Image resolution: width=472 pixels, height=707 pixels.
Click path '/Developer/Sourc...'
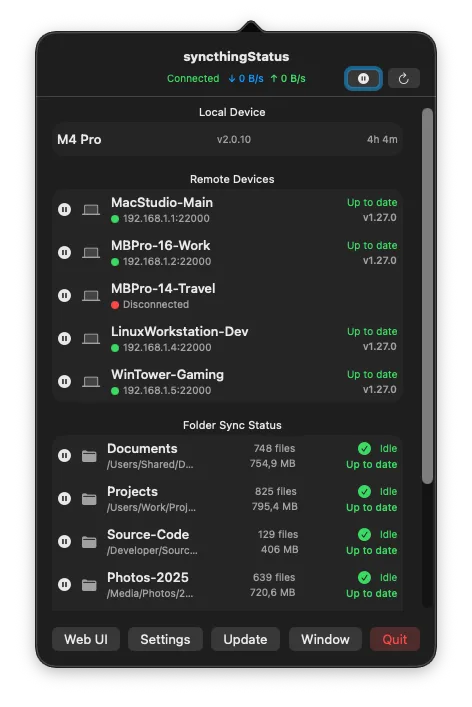(x=152, y=551)
